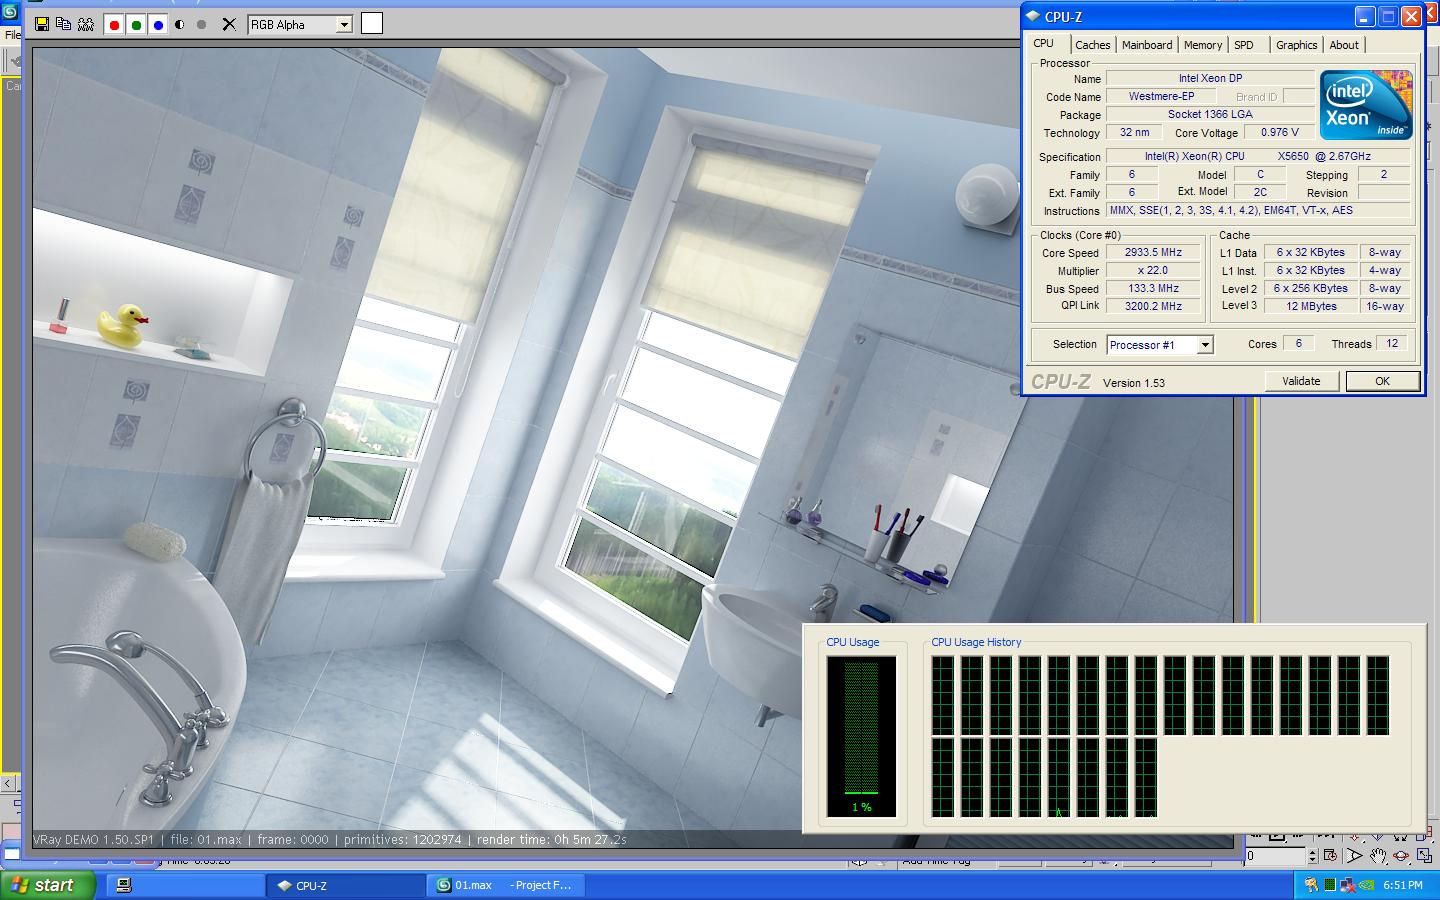Select the Graphics tab in CPU-Z
Screen dimensions: 1440x900
[1297, 45]
